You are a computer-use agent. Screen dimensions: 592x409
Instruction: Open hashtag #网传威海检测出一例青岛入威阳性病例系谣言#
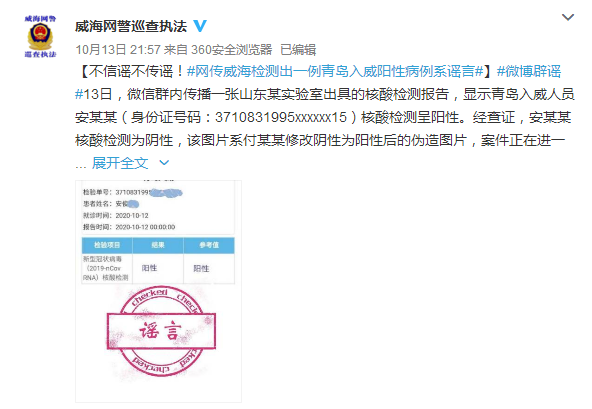point(335,71)
